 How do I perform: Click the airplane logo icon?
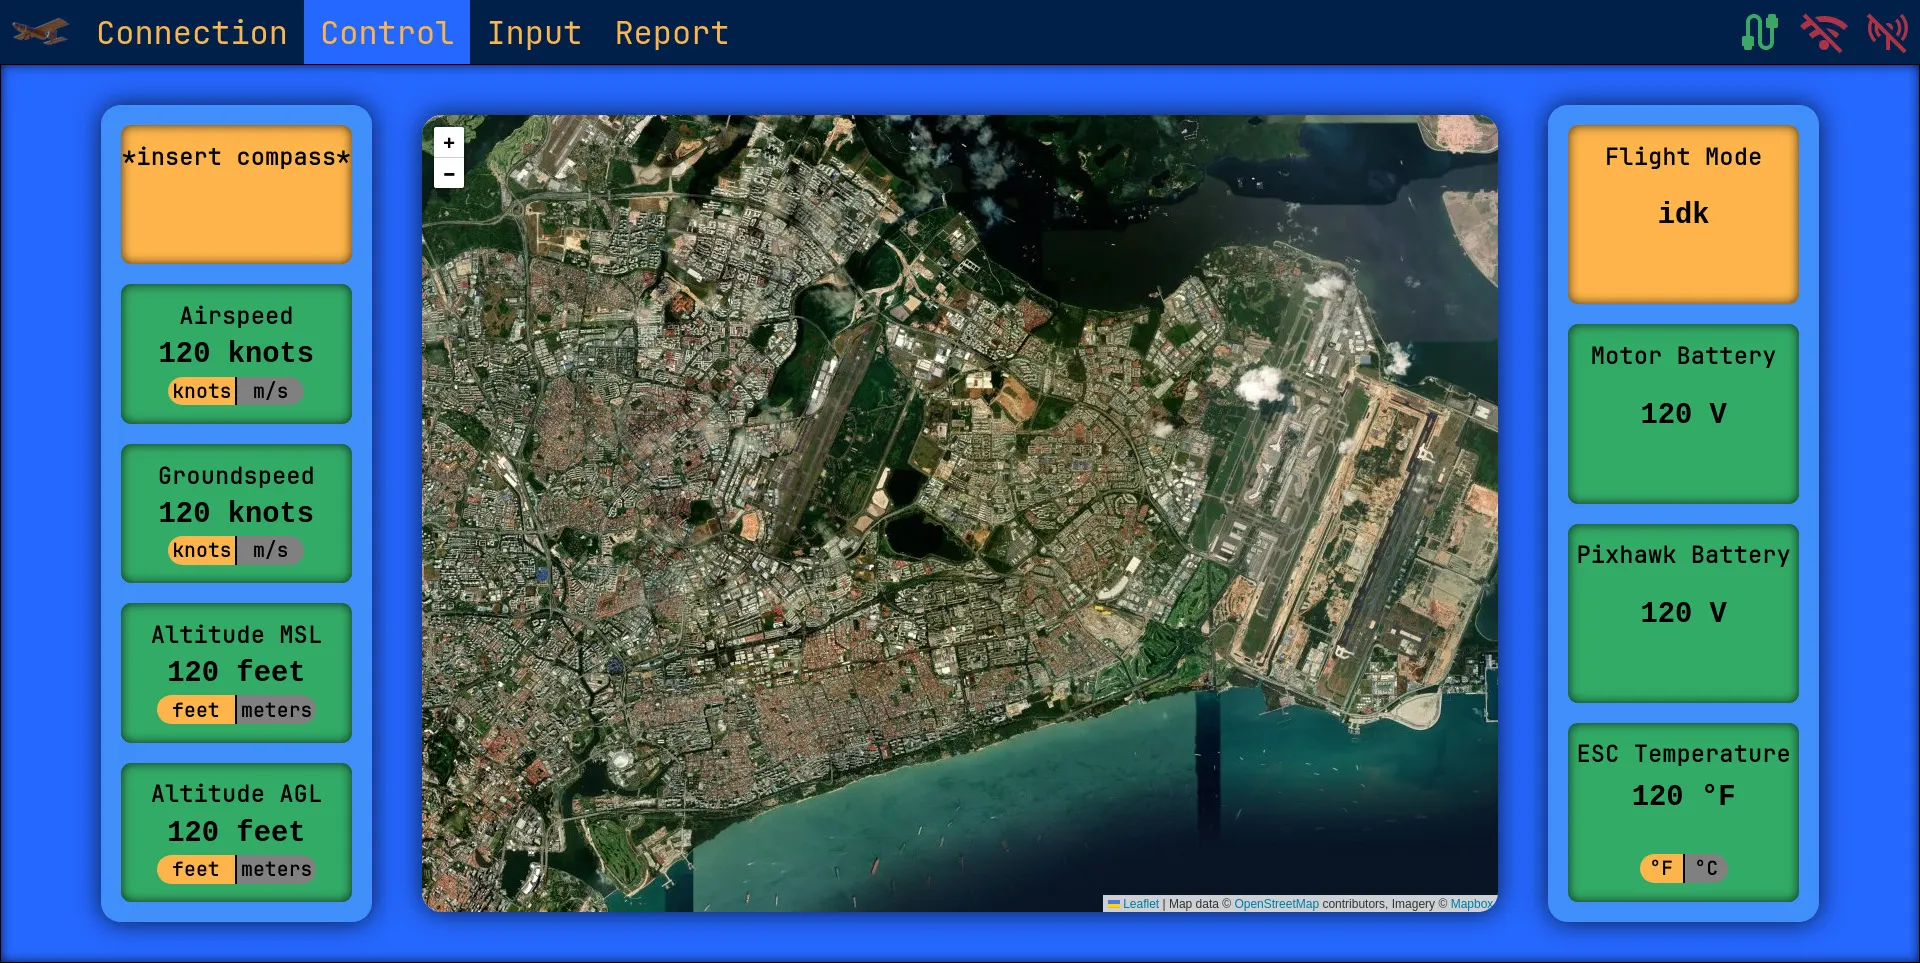(x=41, y=32)
